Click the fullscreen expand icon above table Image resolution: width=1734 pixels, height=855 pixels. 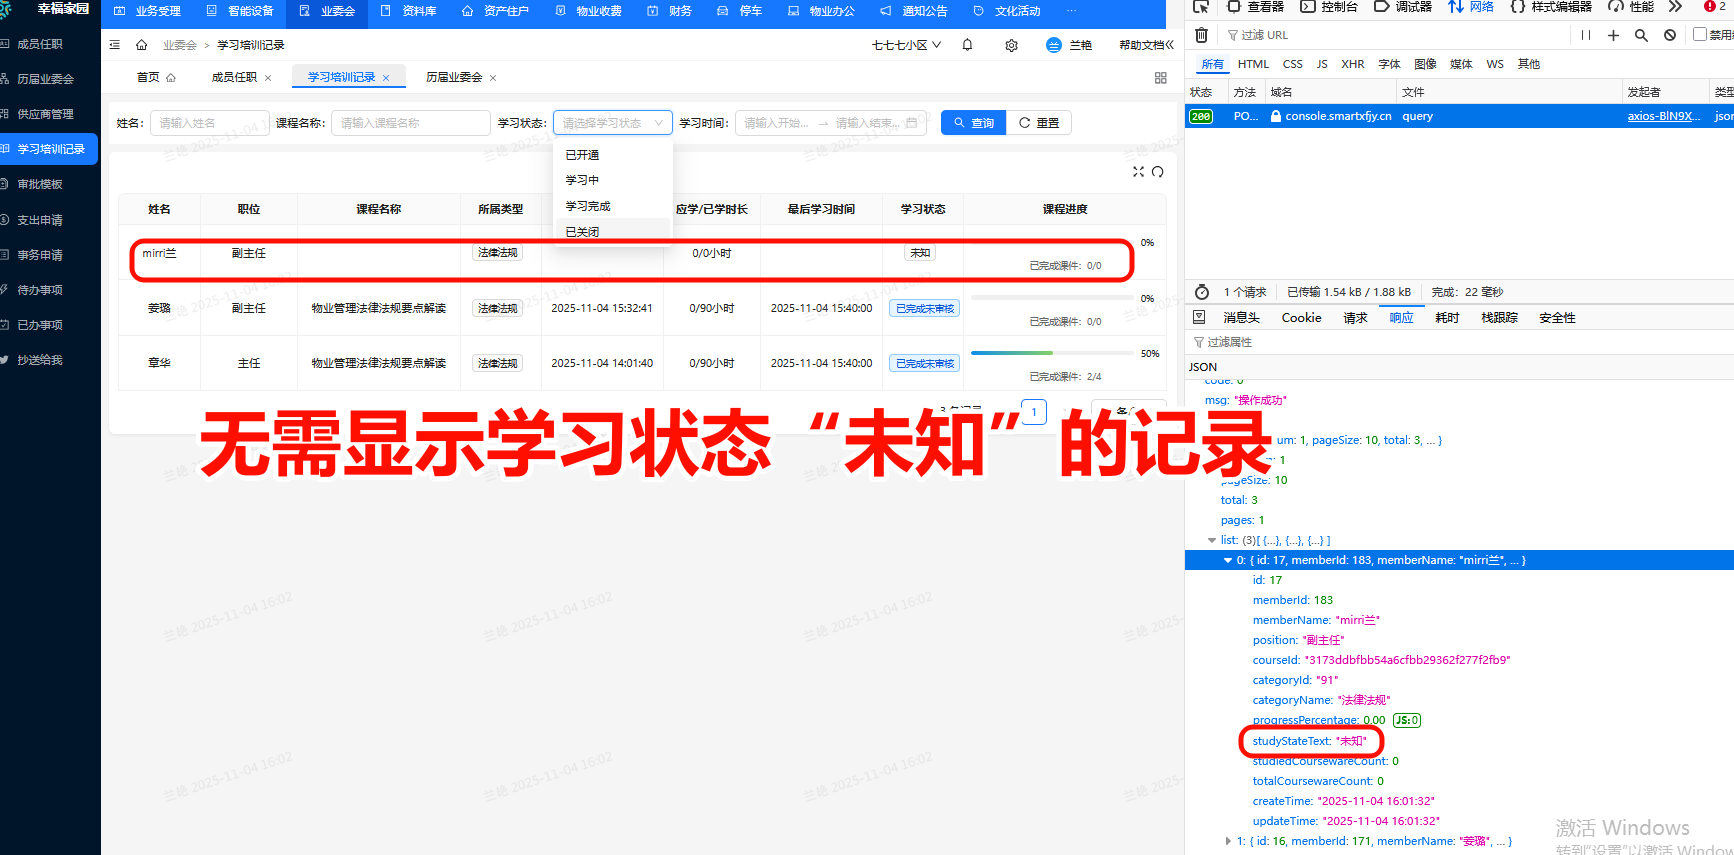tap(1138, 172)
